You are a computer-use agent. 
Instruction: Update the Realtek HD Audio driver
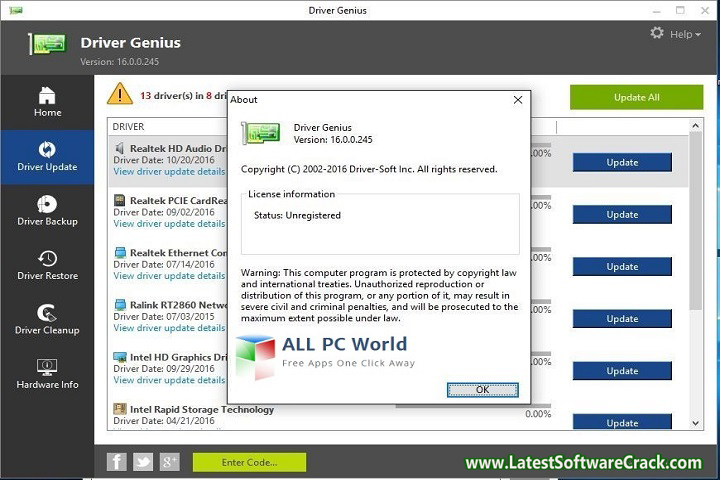coord(622,162)
